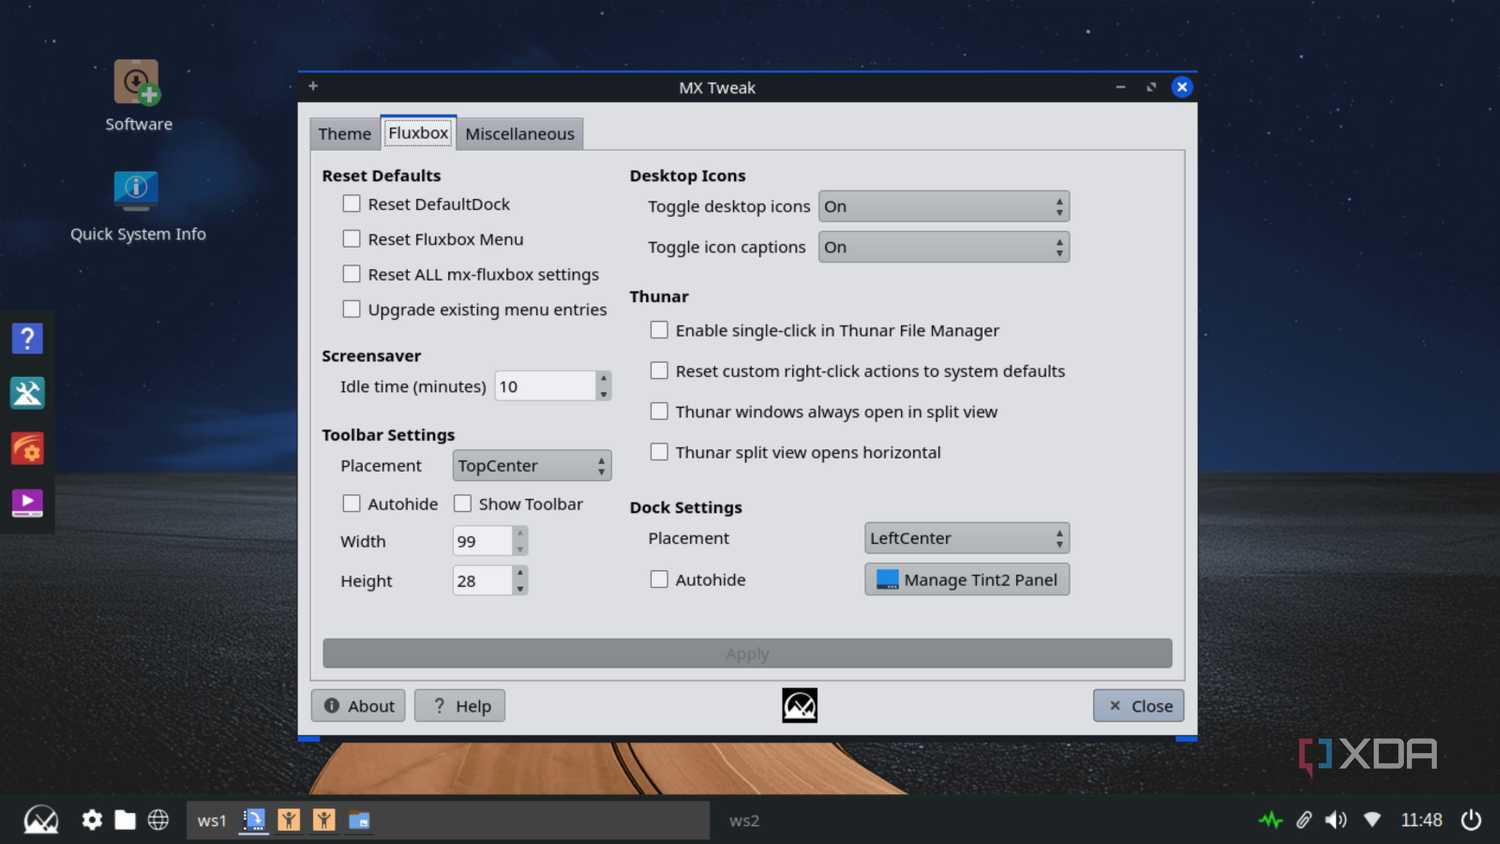This screenshot has height=844, width=1500.
Task: Enable single-click in Thunar File Manager
Action: point(659,330)
